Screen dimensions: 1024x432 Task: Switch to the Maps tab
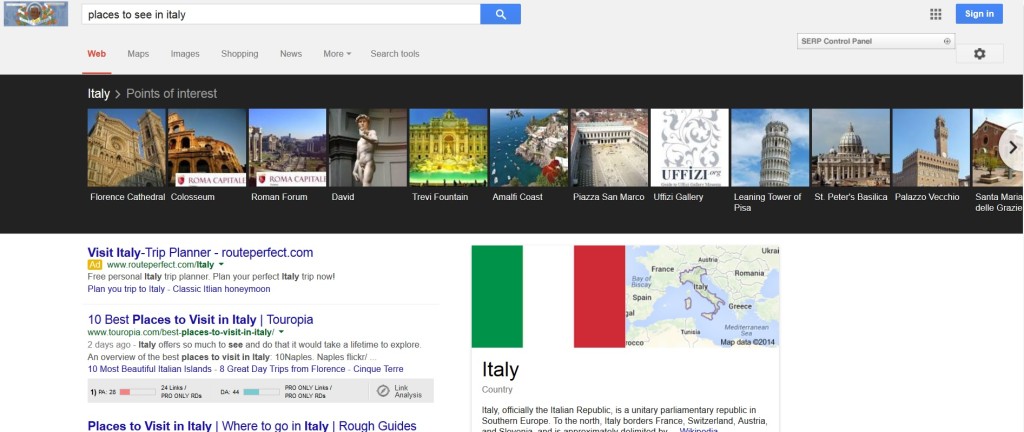tap(138, 54)
